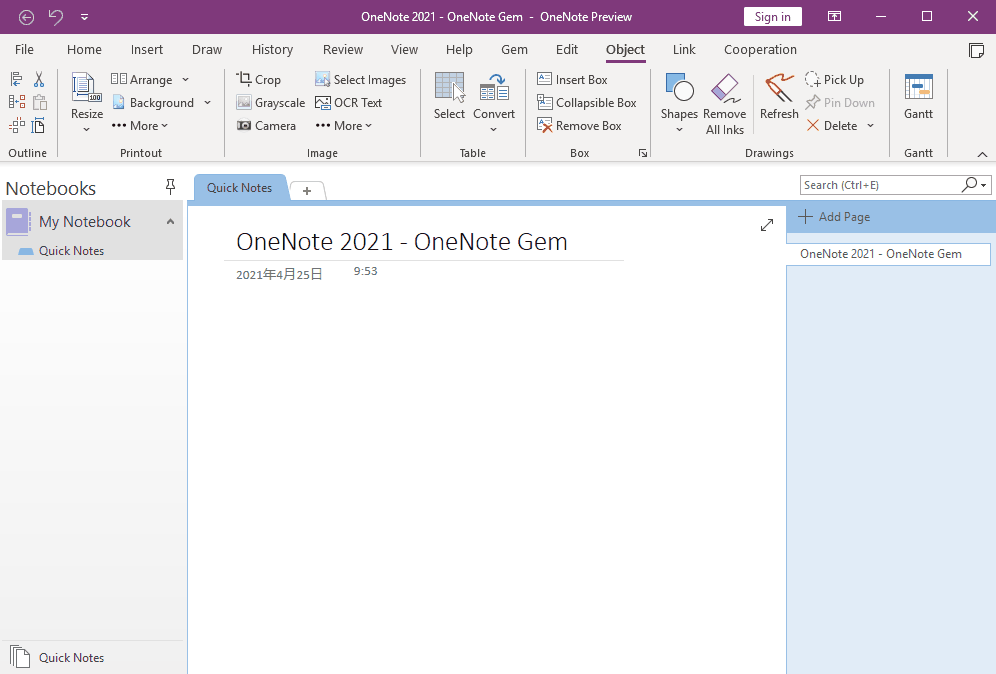Select page OneNote 2021 - OneNote Gem in list

pos(888,254)
